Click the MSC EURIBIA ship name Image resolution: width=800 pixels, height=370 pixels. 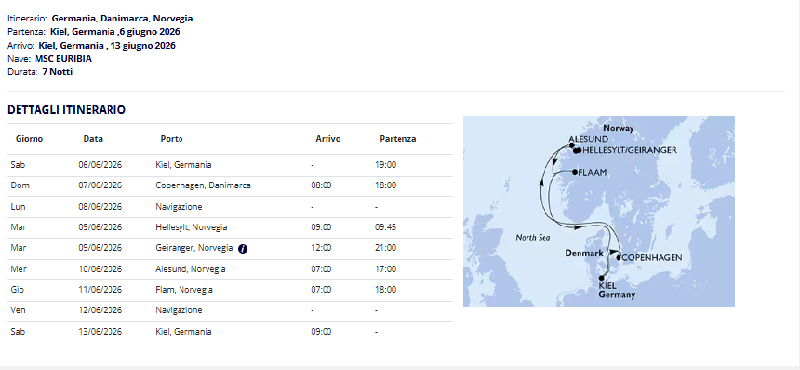click(63, 59)
